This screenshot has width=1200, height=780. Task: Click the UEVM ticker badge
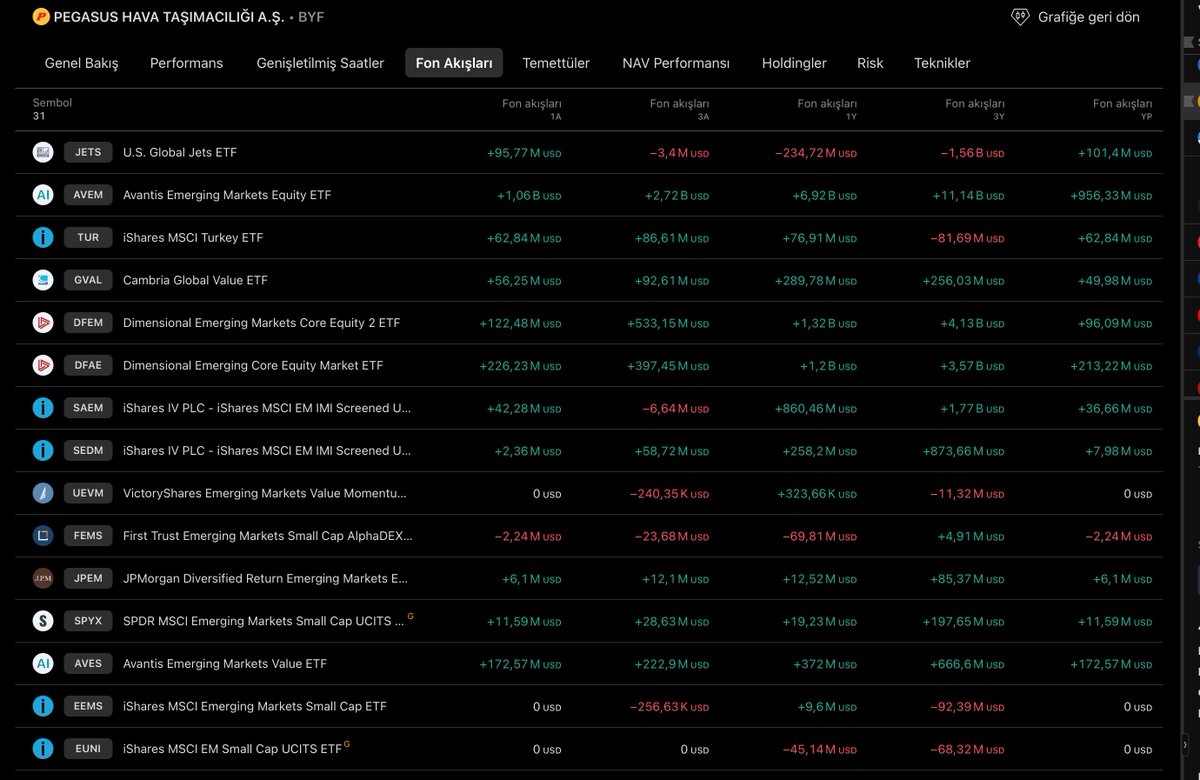(x=88, y=493)
